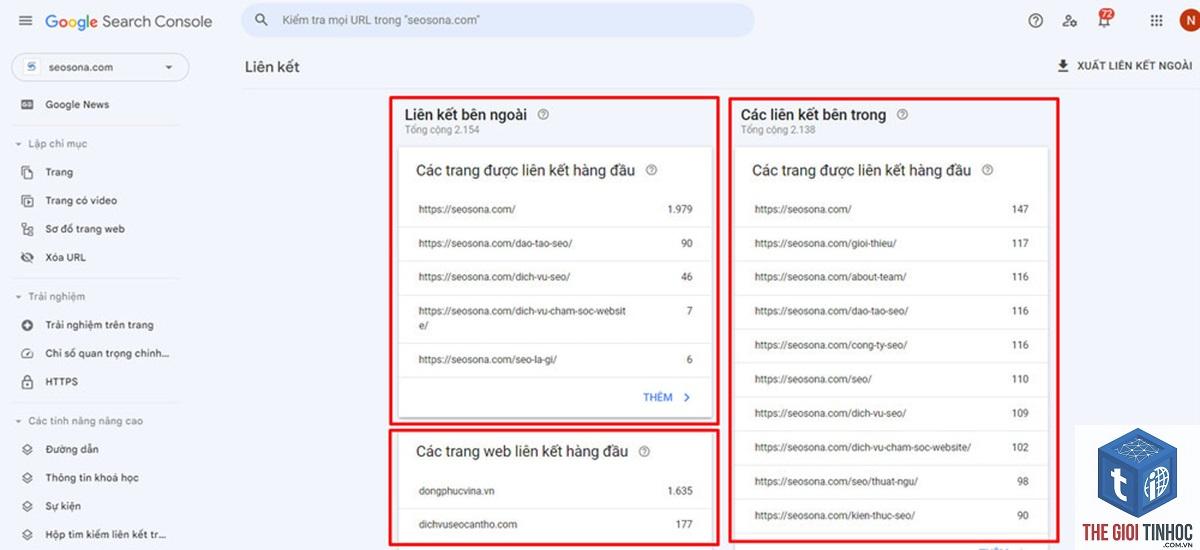This screenshot has height=550, width=1200.
Task: Open internal row https://seosona.com/about-team/
Action: [x=891, y=277]
